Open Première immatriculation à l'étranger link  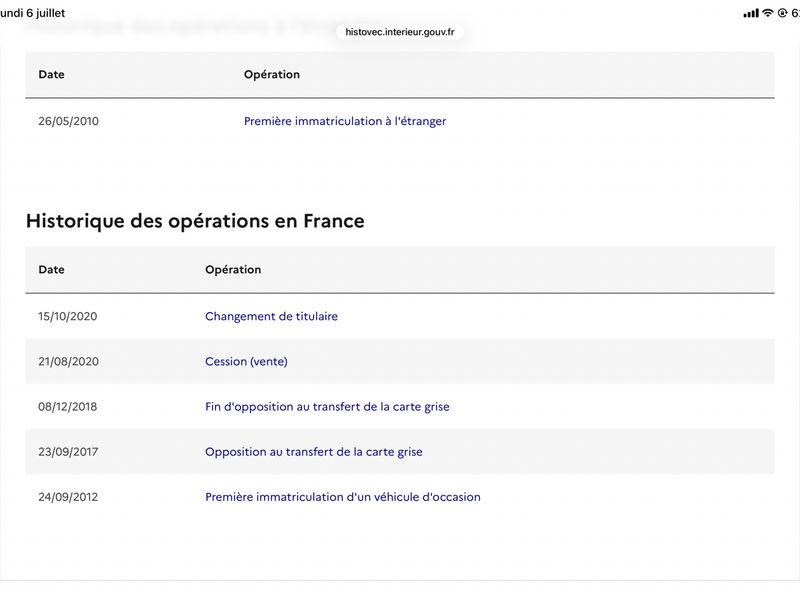[345, 121]
